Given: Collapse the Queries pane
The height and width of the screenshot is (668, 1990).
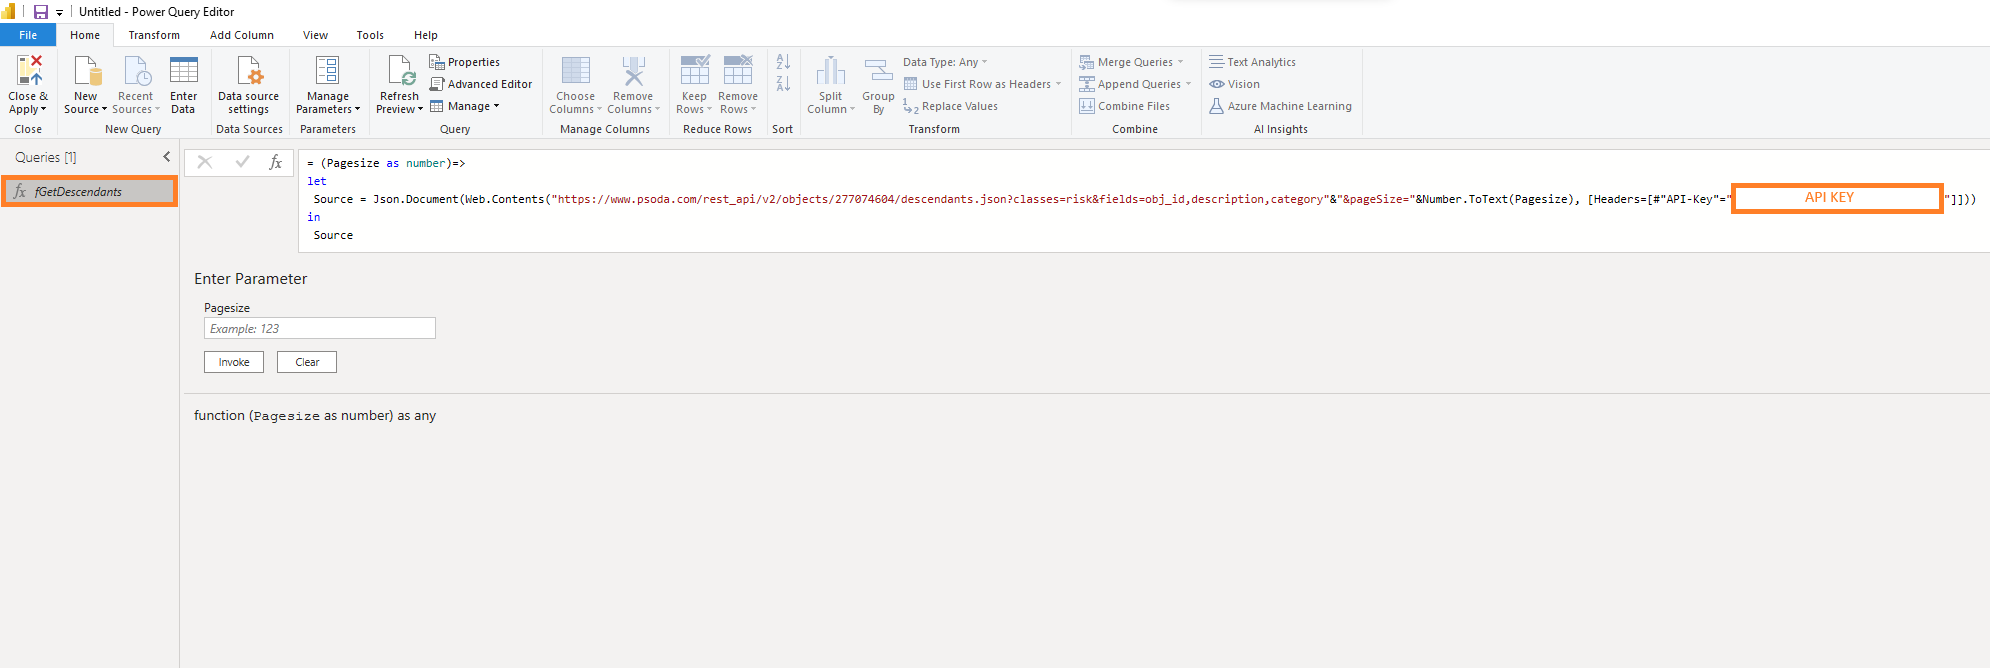Looking at the screenshot, I should pyautogui.click(x=167, y=157).
